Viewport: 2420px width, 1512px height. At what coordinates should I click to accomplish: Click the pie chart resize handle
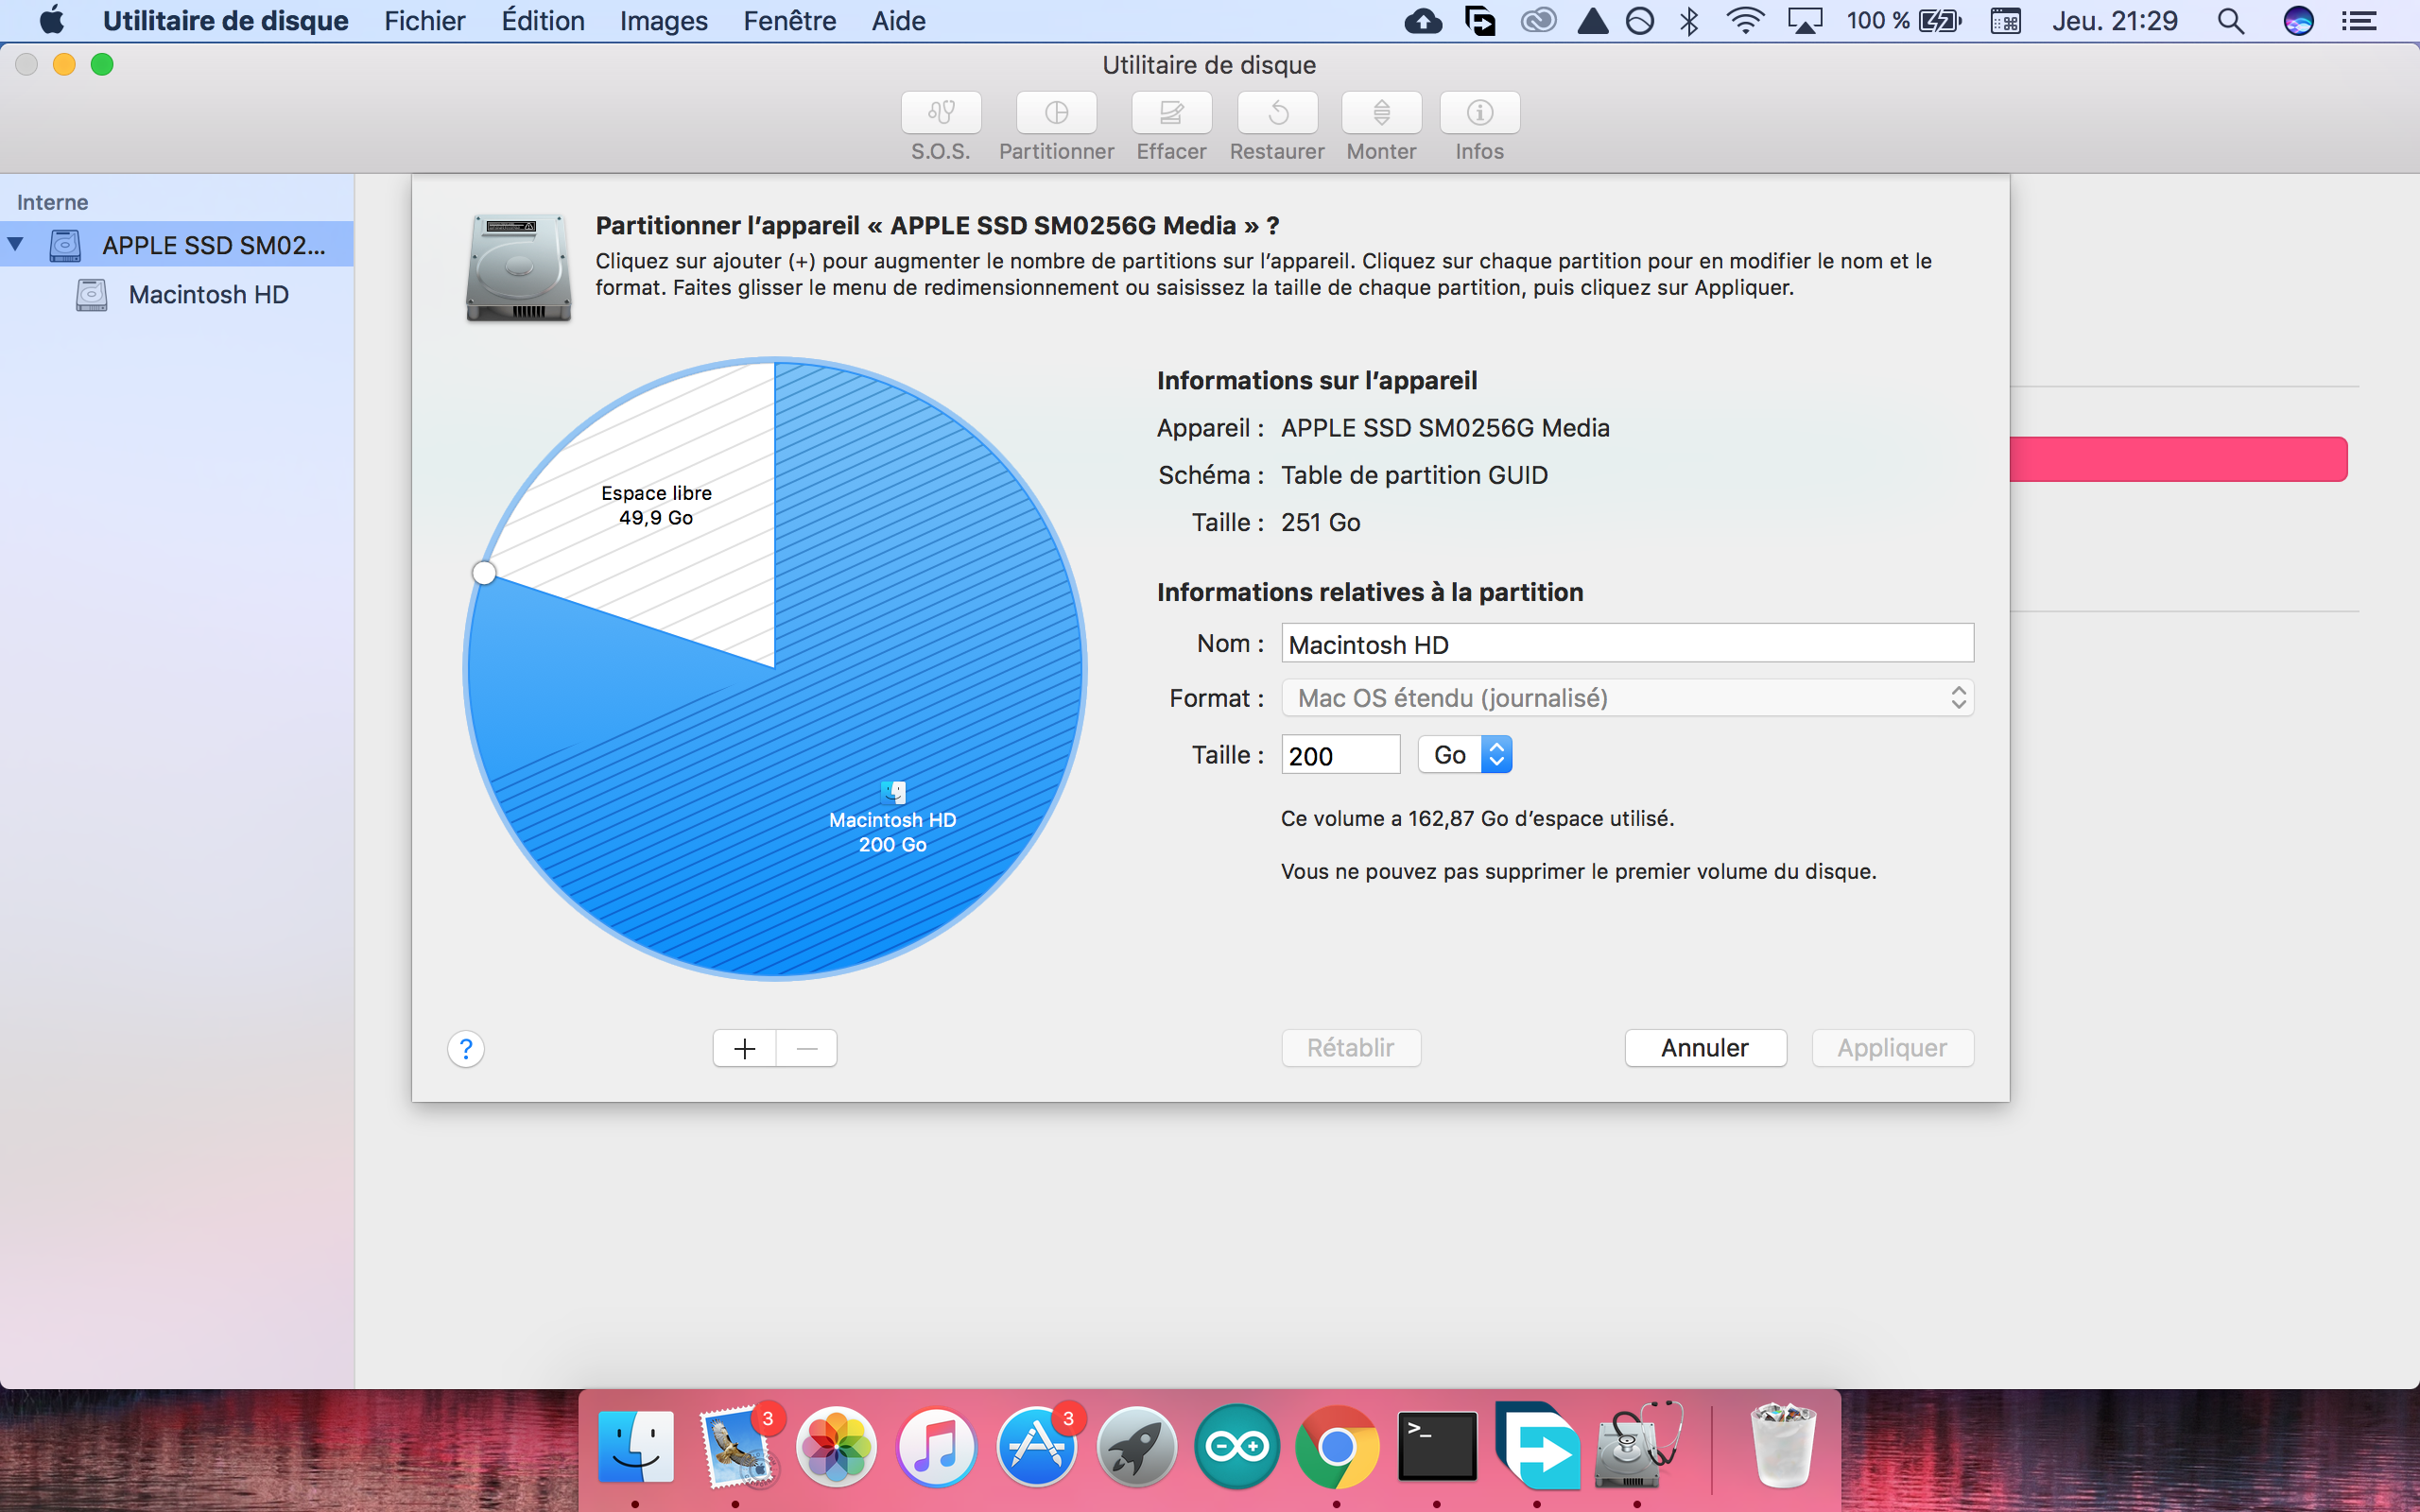tap(484, 573)
